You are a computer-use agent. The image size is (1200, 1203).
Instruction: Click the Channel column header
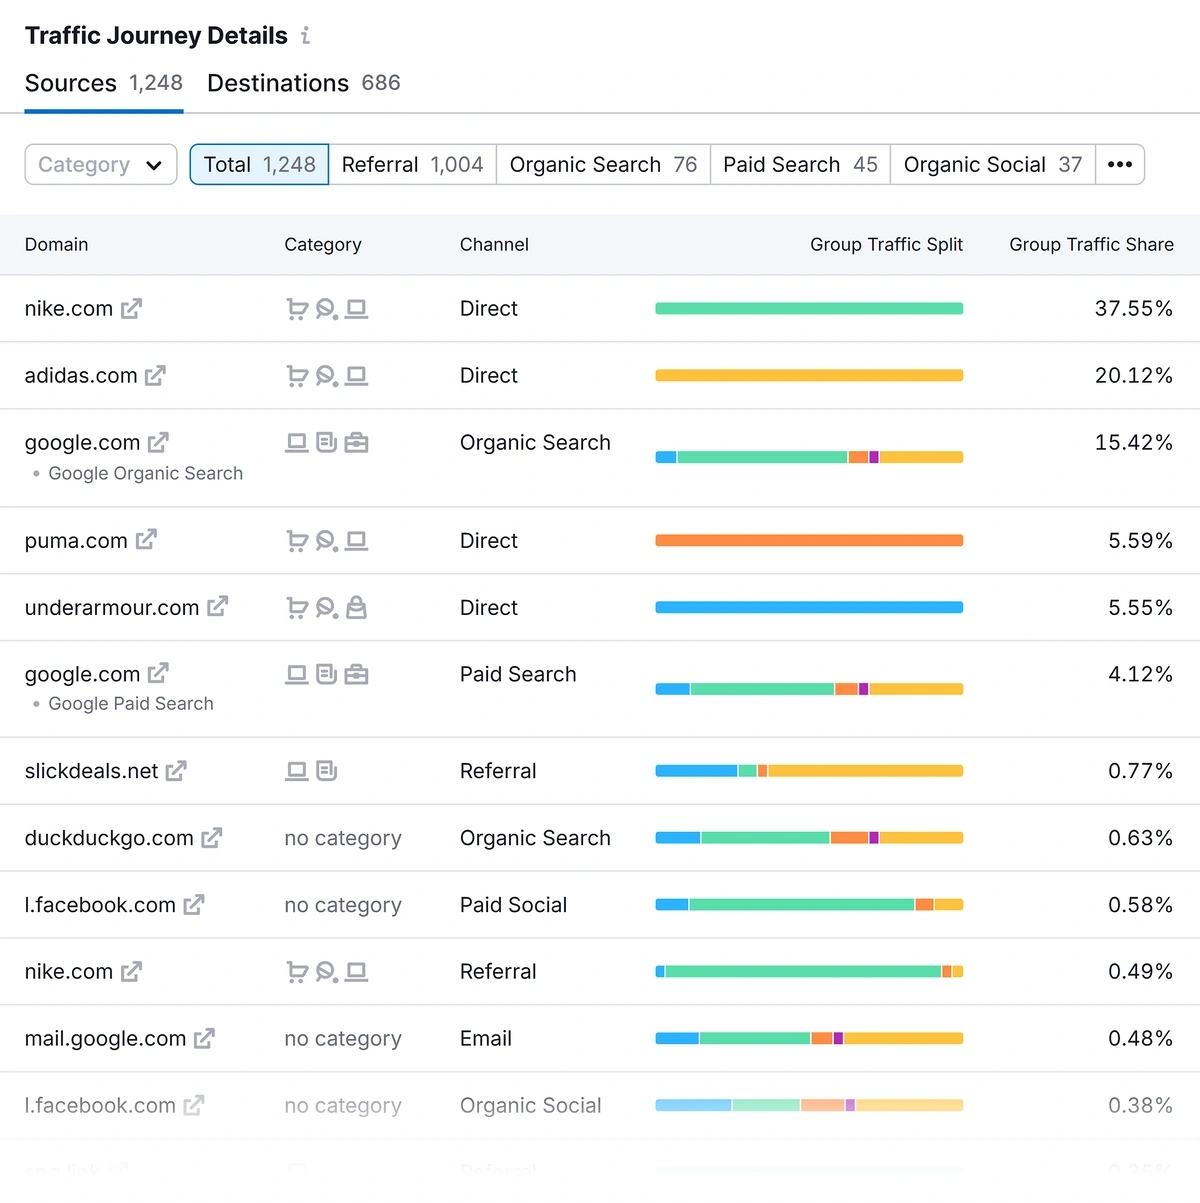[494, 245]
